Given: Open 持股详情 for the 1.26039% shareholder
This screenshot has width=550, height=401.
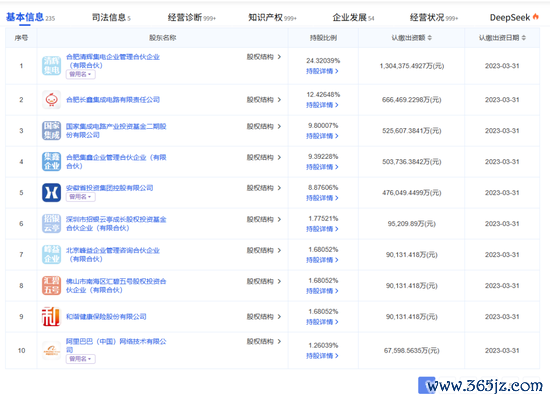Looking at the screenshot, I should point(322,356).
